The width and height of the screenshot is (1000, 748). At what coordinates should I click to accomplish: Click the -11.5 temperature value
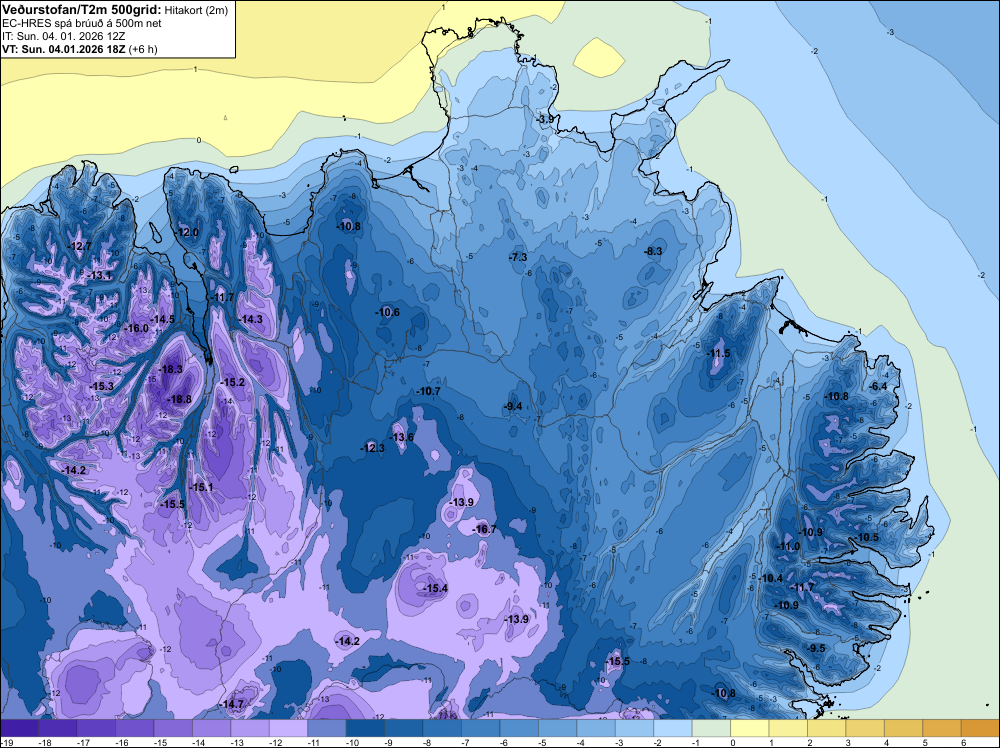tap(718, 353)
